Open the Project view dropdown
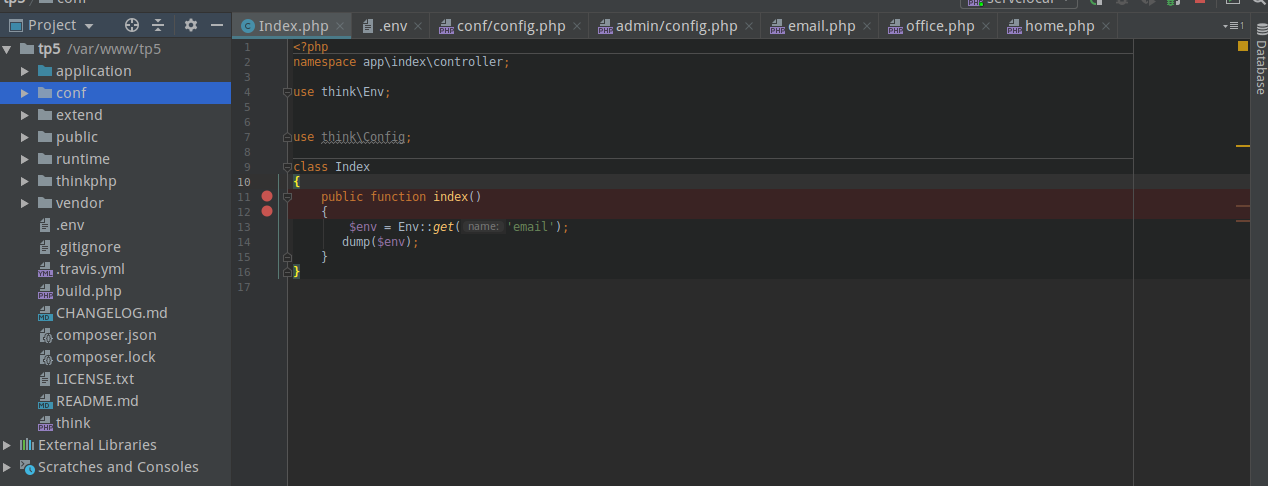Viewport: 1268px width, 486px height. pos(60,25)
